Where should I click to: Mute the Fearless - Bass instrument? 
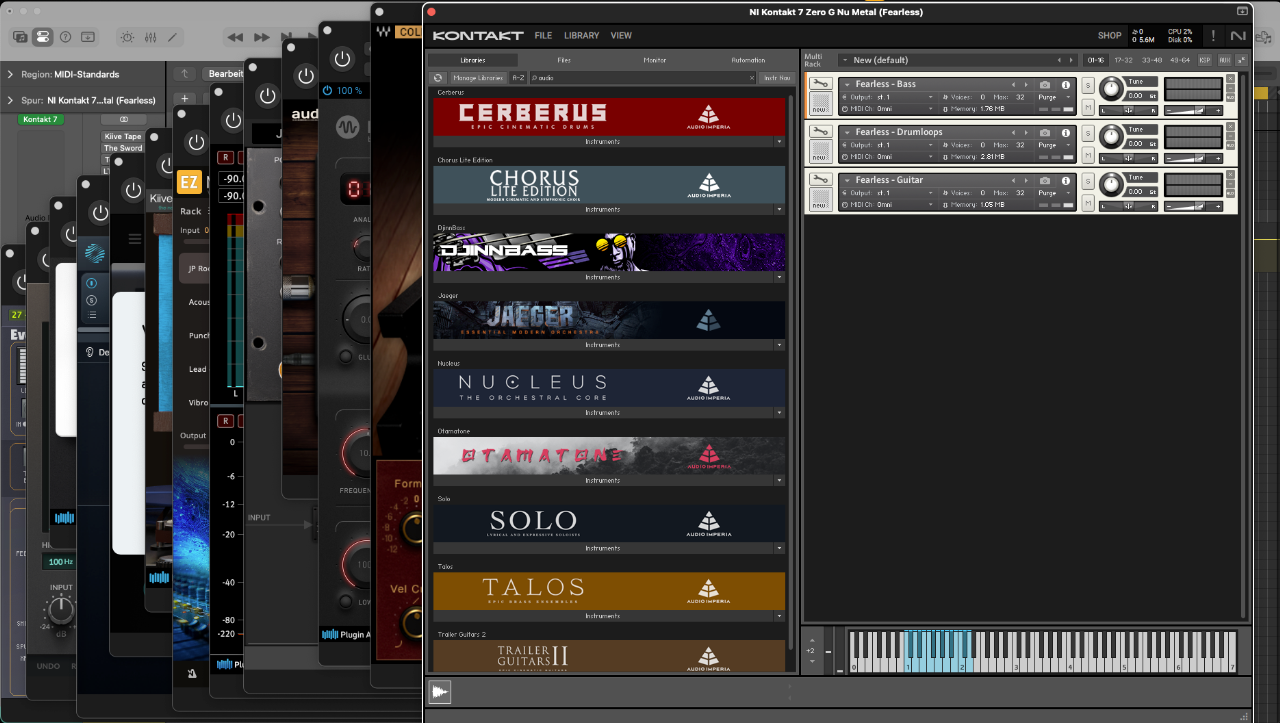point(1088,107)
